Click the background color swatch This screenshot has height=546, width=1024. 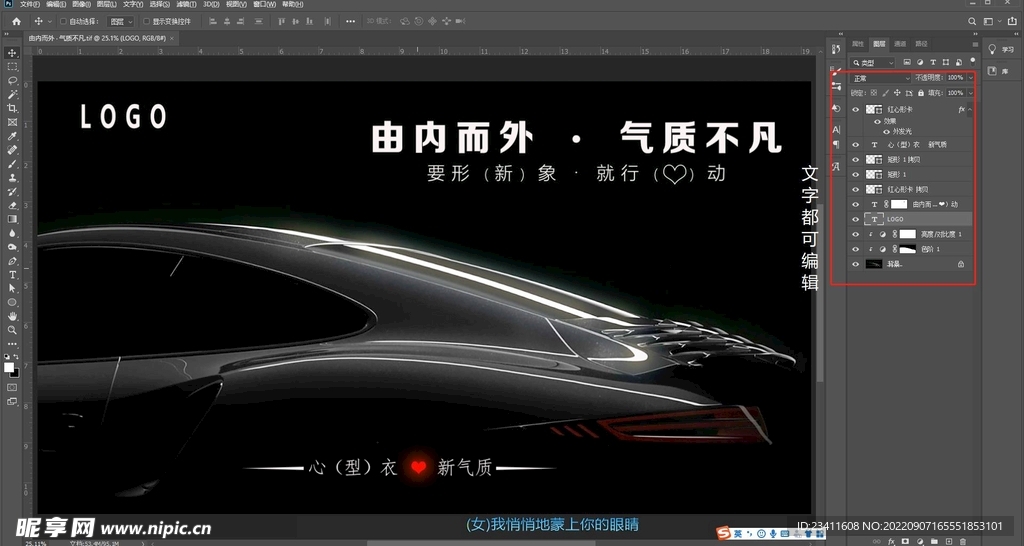pos(14,372)
